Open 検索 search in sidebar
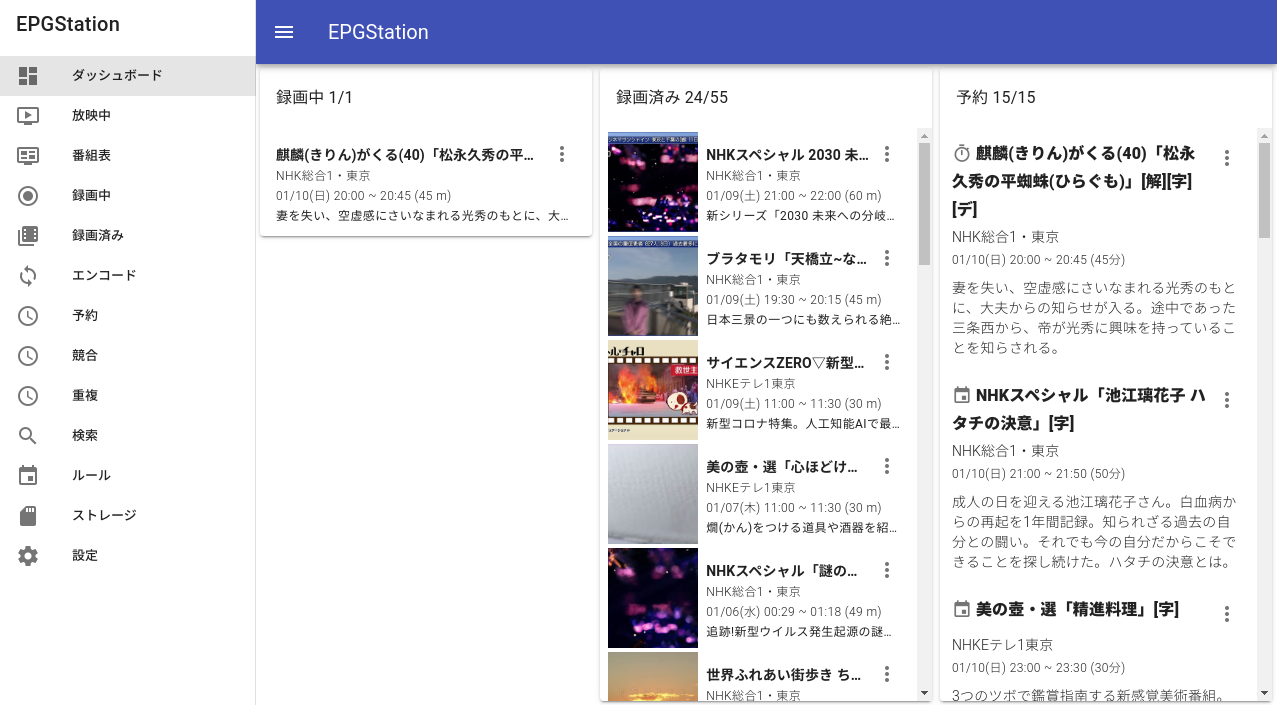This screenshot has width=1277, height=705. point(128,435)
